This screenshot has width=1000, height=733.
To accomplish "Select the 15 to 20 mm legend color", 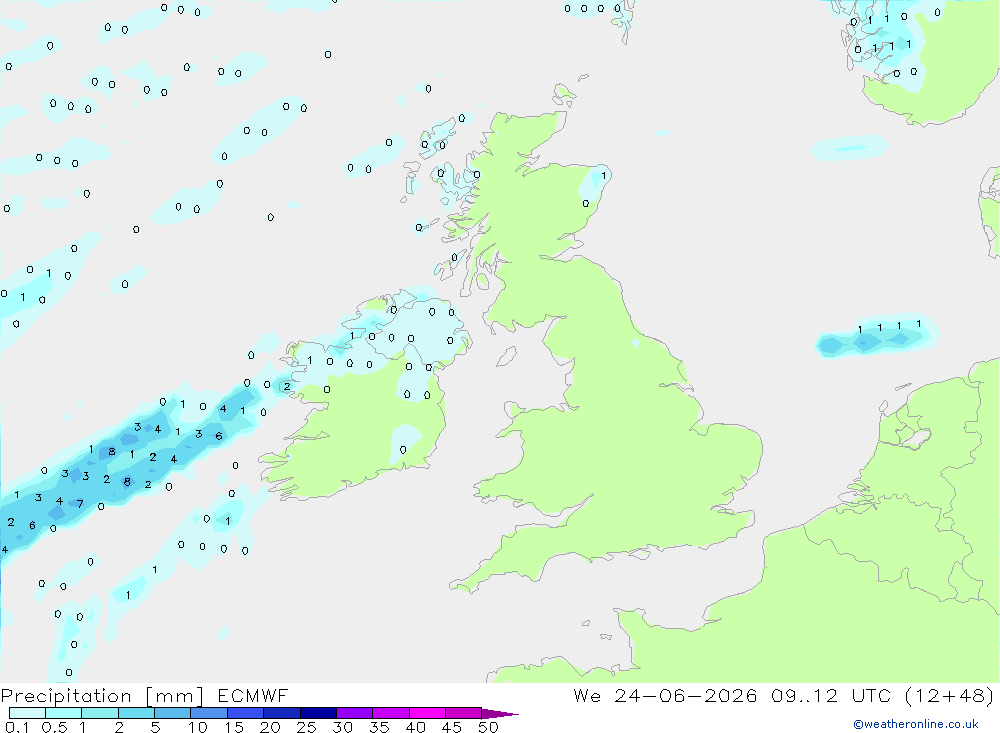I will point(246,713).
